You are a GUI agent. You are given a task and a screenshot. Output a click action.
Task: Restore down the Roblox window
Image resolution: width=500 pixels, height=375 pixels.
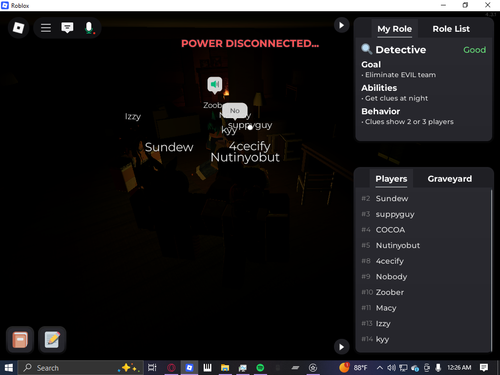point(465,5)
